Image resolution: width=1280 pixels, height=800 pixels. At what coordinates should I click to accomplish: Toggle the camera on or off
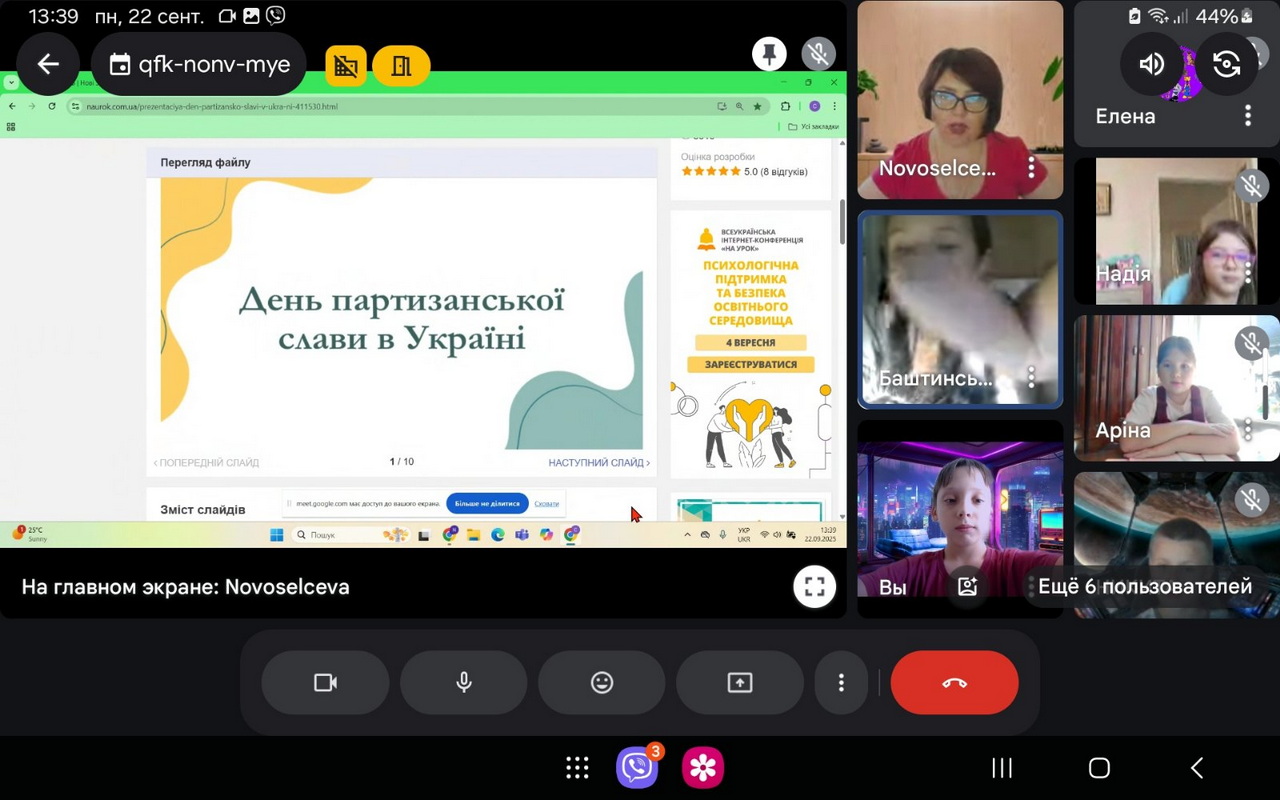pos(325,683)
